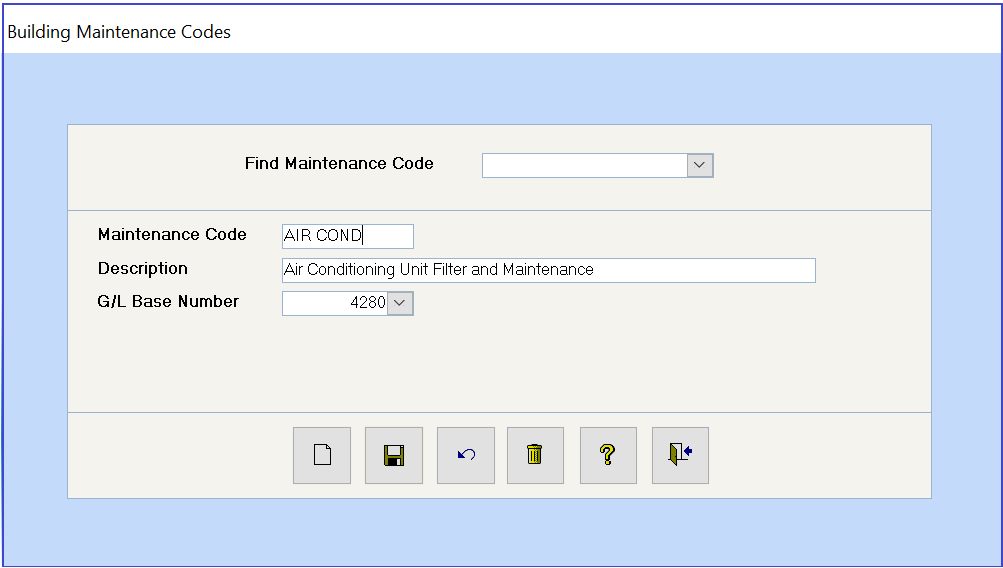
Task: Save the record with floppy disk icon
Action: 394,455
